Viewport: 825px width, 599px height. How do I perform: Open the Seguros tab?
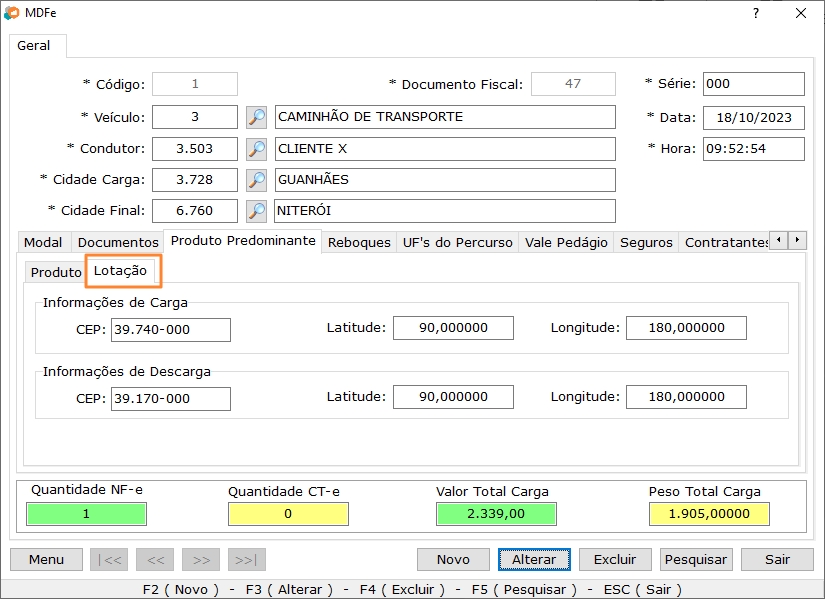point(646,243)
